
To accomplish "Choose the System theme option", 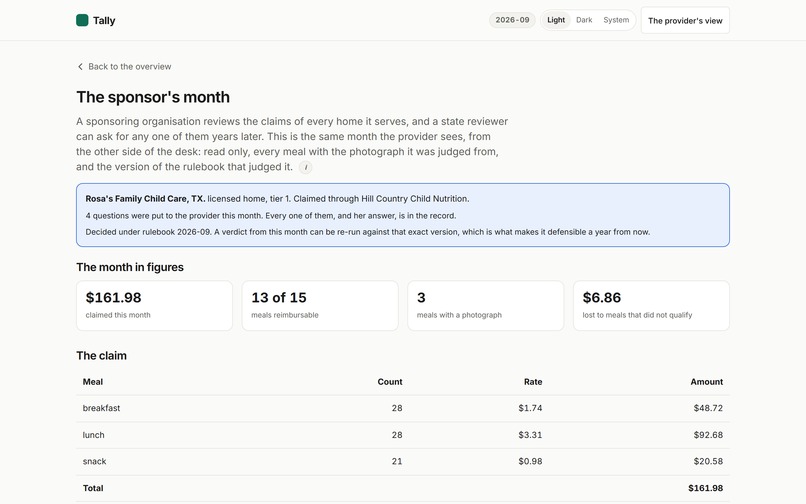I will coord(616,20).
